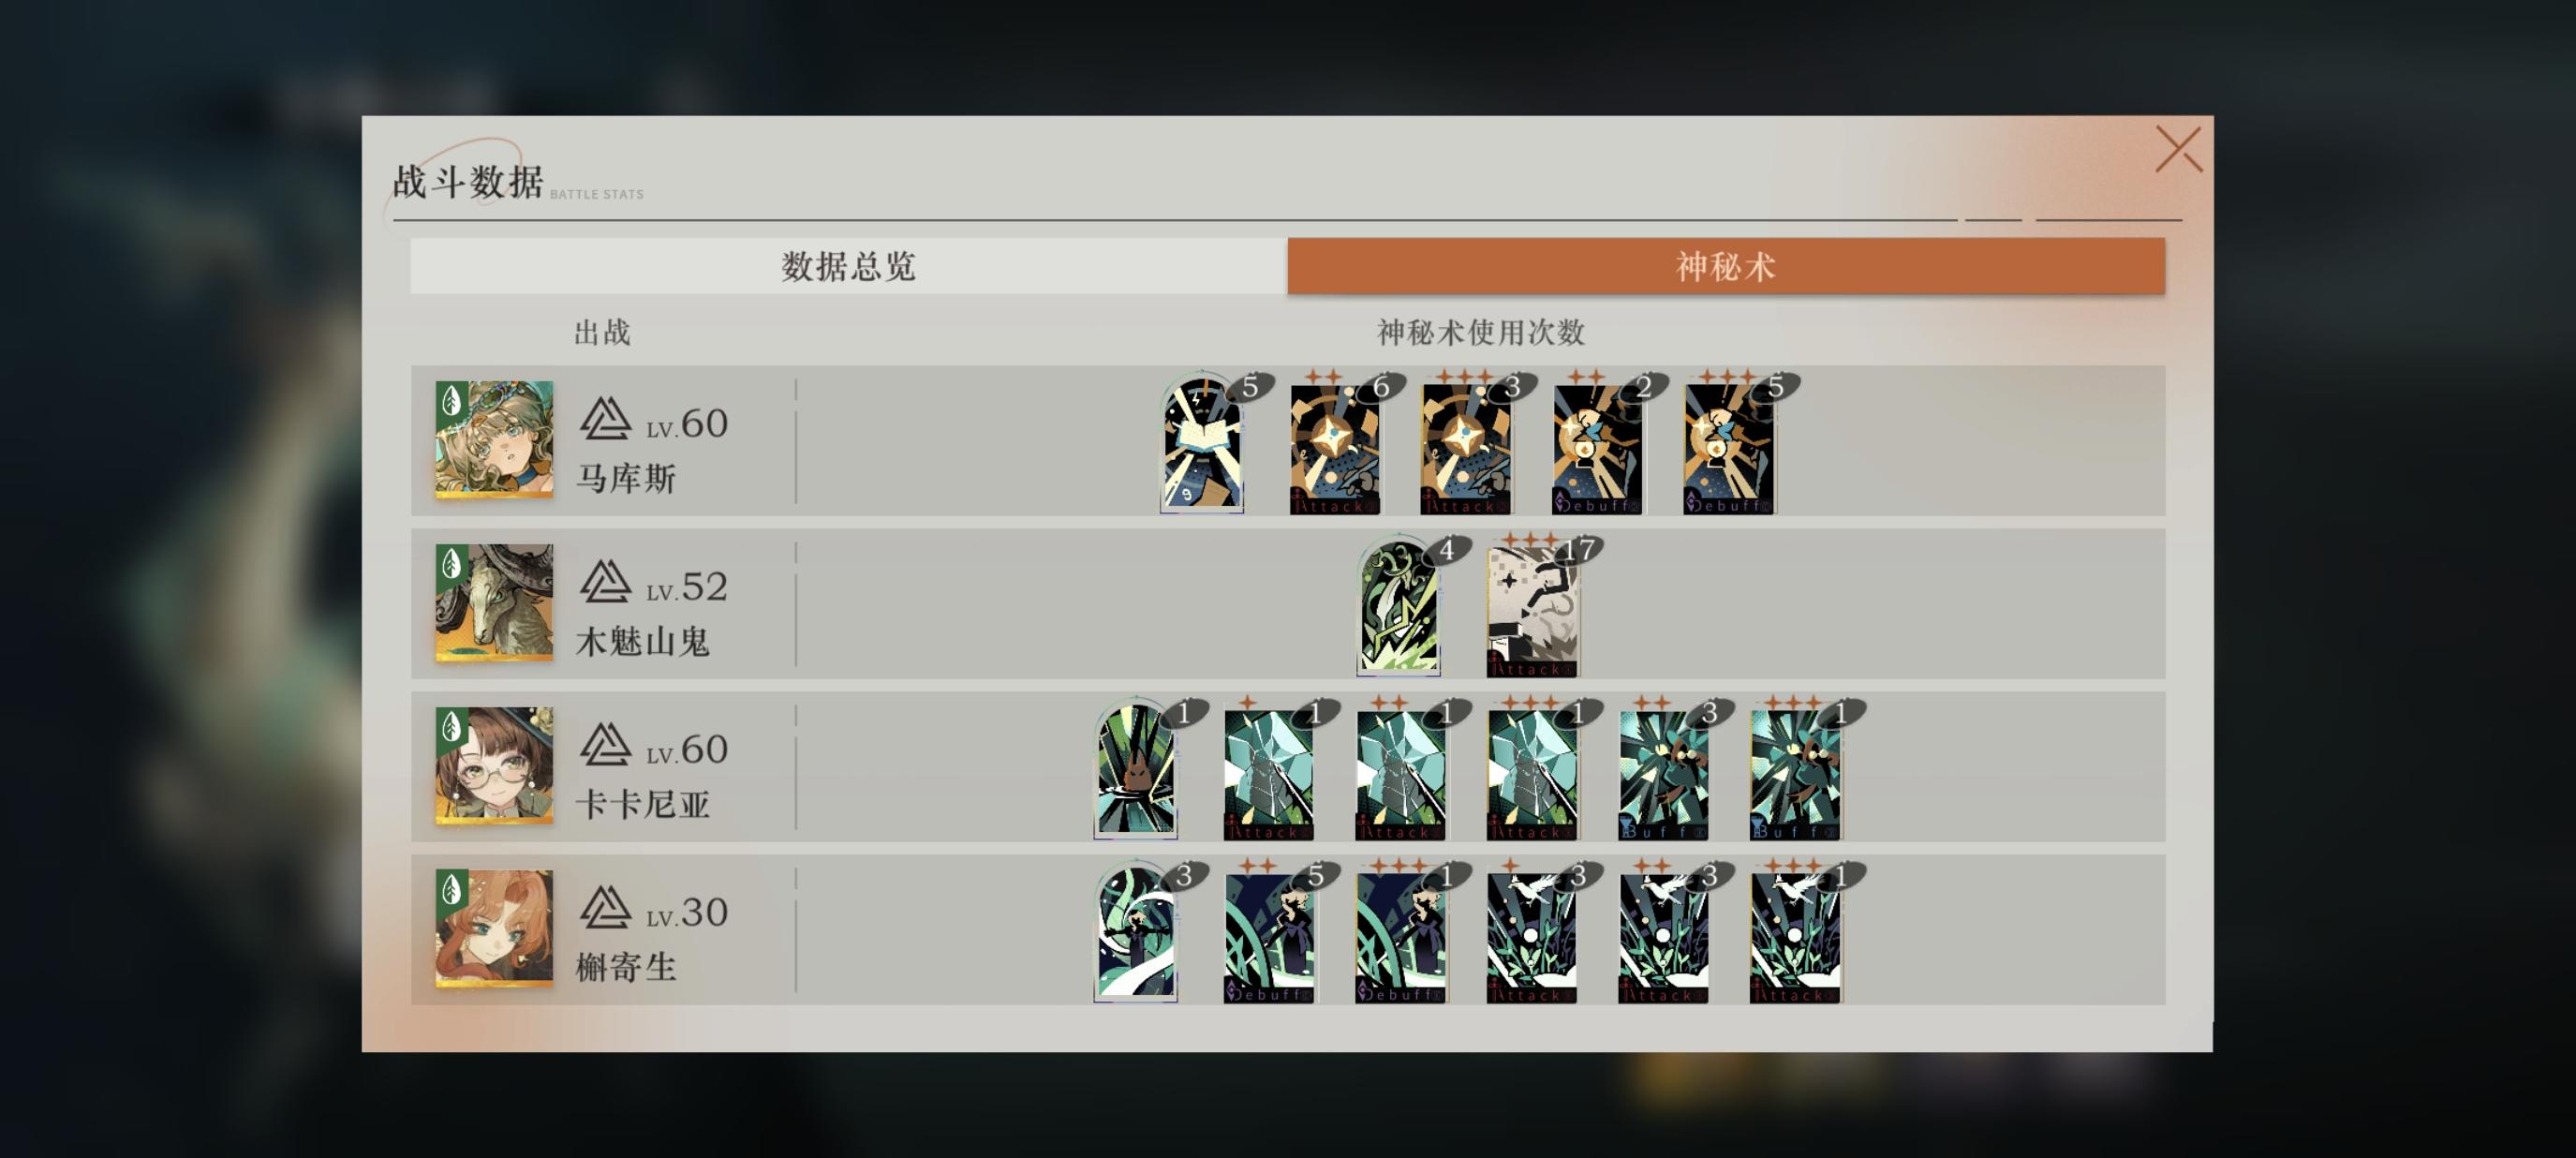Click 槲寄生 character portrait
Screen dimensions: 2576x1158
pos(494,928)
